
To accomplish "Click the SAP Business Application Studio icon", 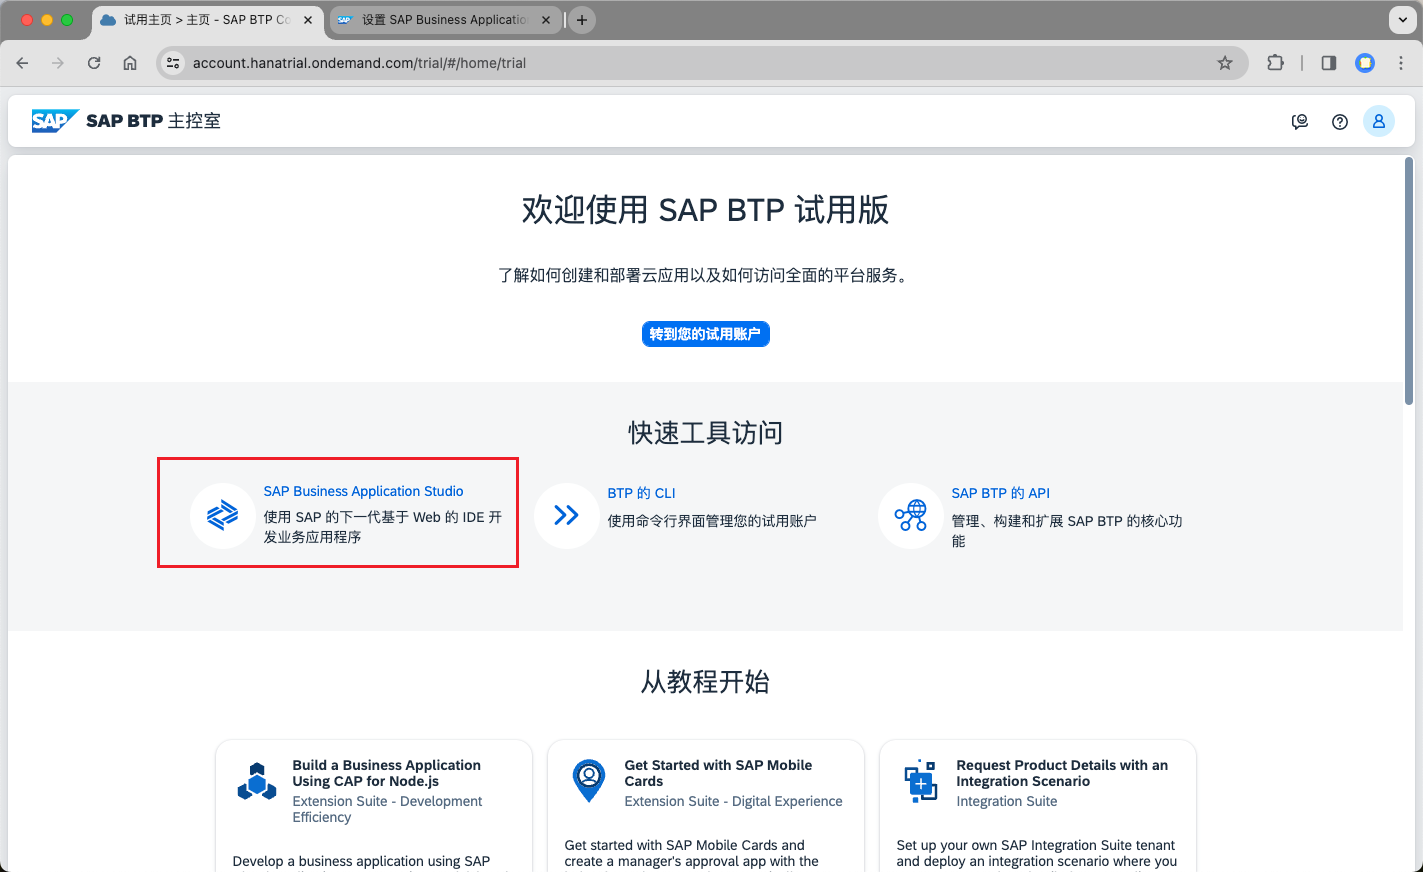I will (222, 515).
